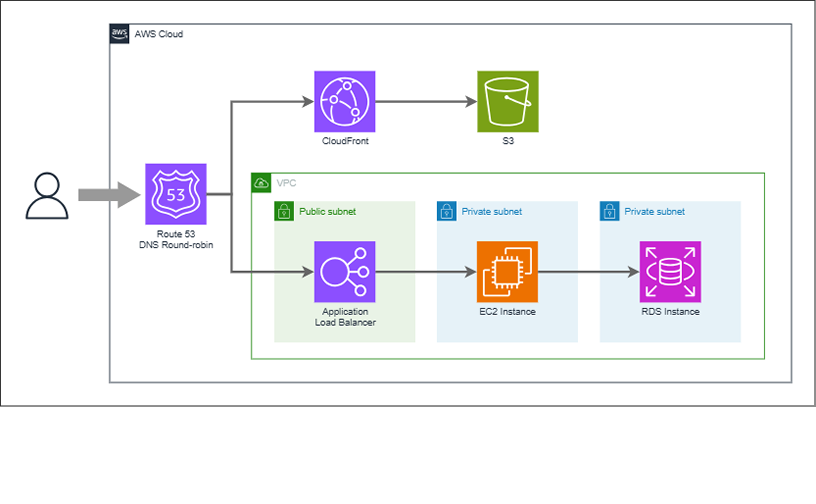The width and height of the screenshot is (816, 504).
Task: Select the Application Load Balancer icon
Action: [x=345, y=272]
